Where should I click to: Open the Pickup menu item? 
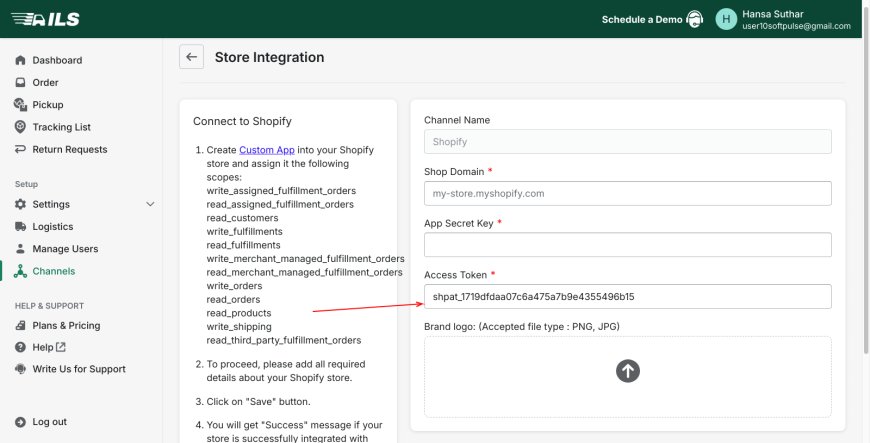coord(48,104)
